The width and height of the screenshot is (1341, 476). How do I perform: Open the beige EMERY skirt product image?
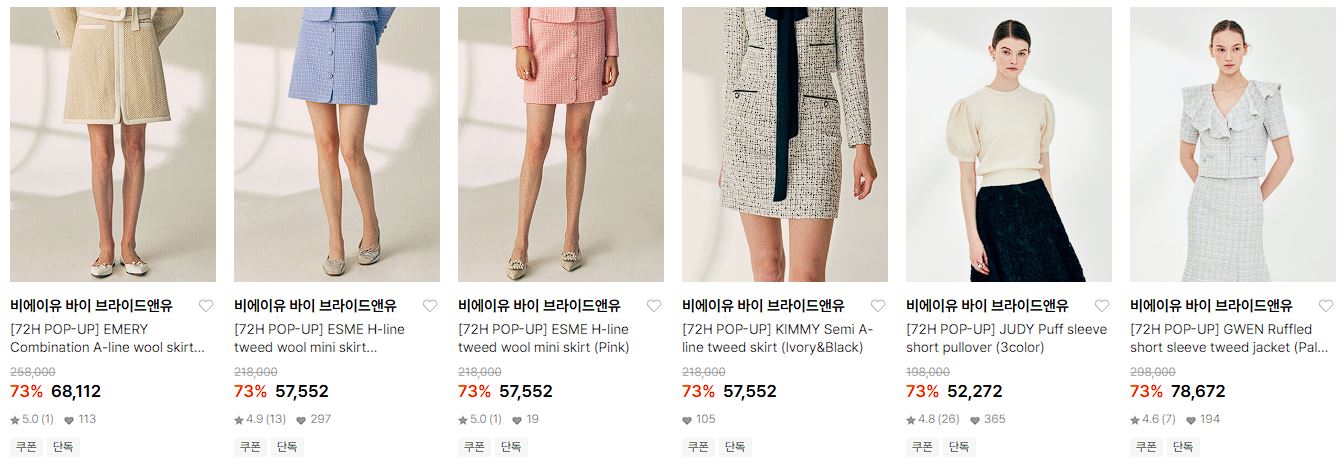coord(113,144)
